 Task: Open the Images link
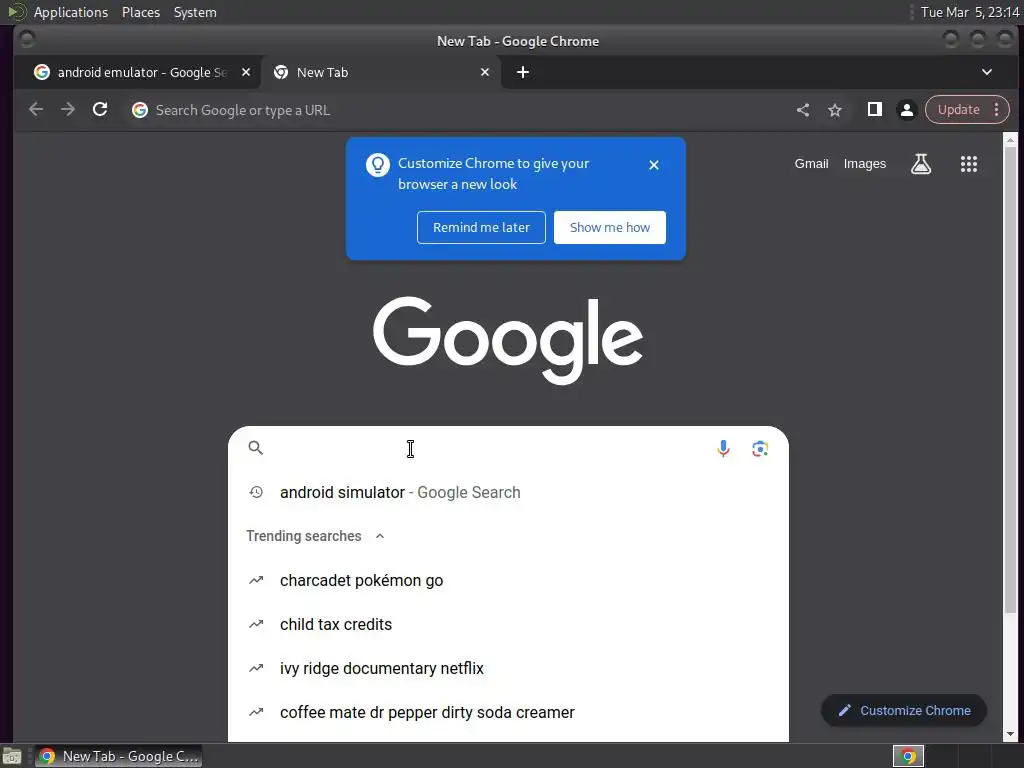click(865, 164)
